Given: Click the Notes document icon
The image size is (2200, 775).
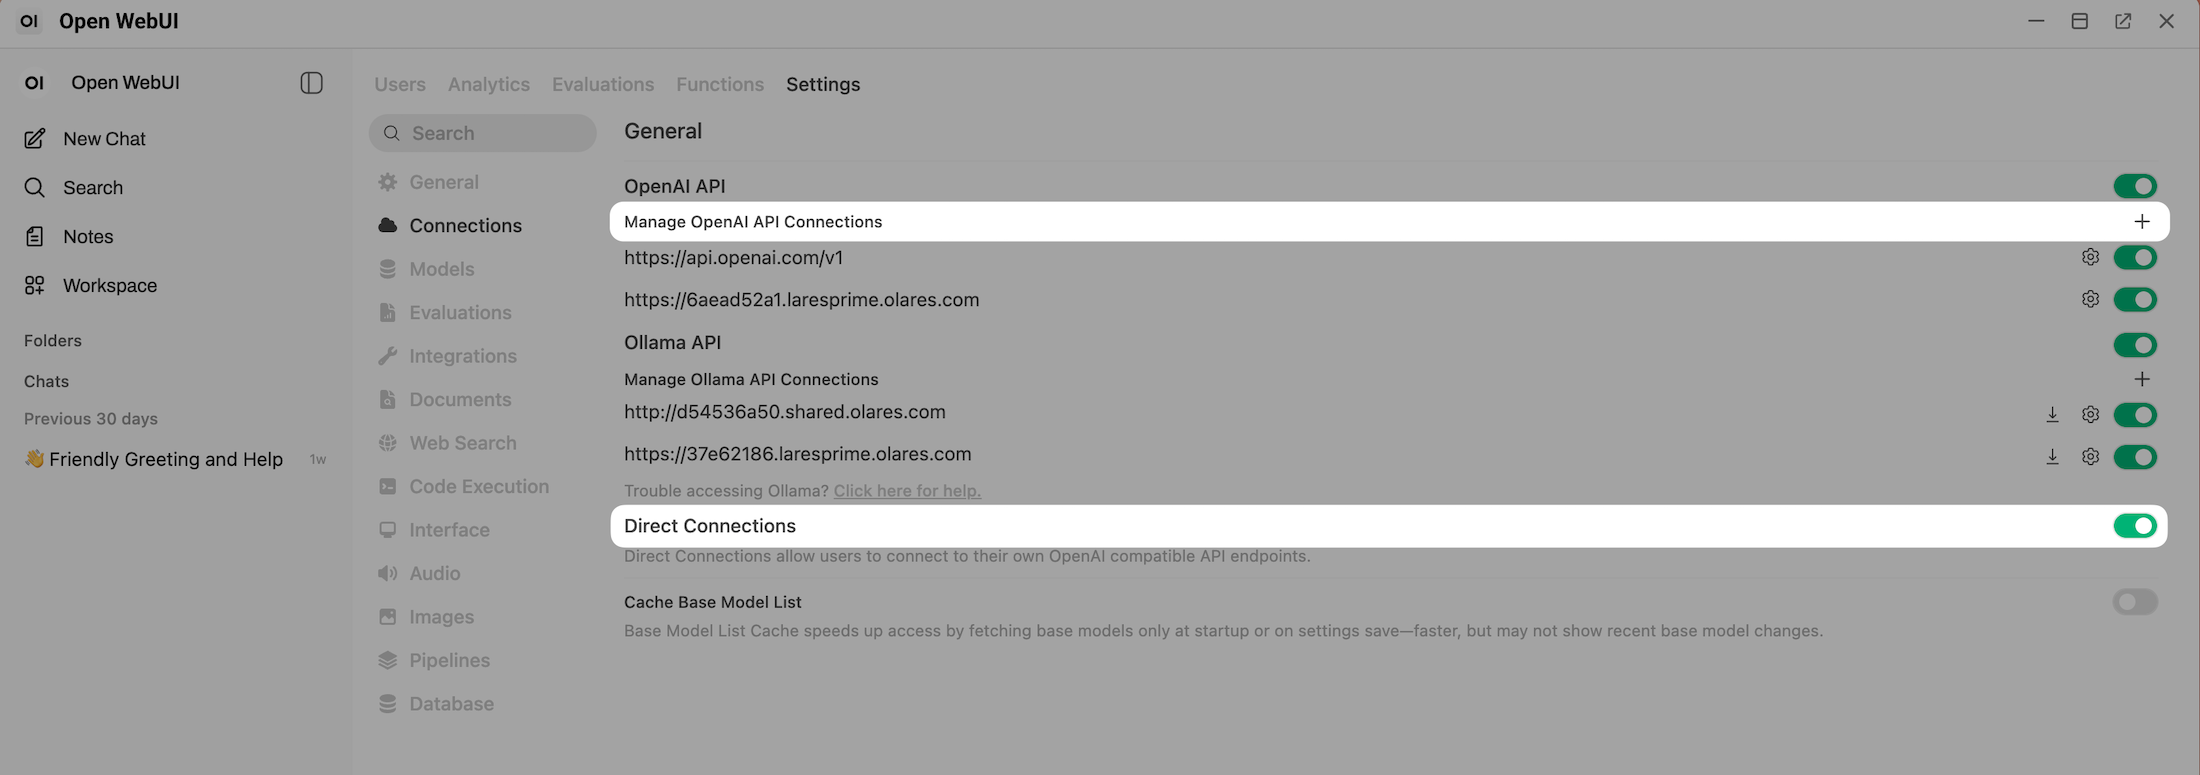Looking at the screenshot, I should pos(35,237).
